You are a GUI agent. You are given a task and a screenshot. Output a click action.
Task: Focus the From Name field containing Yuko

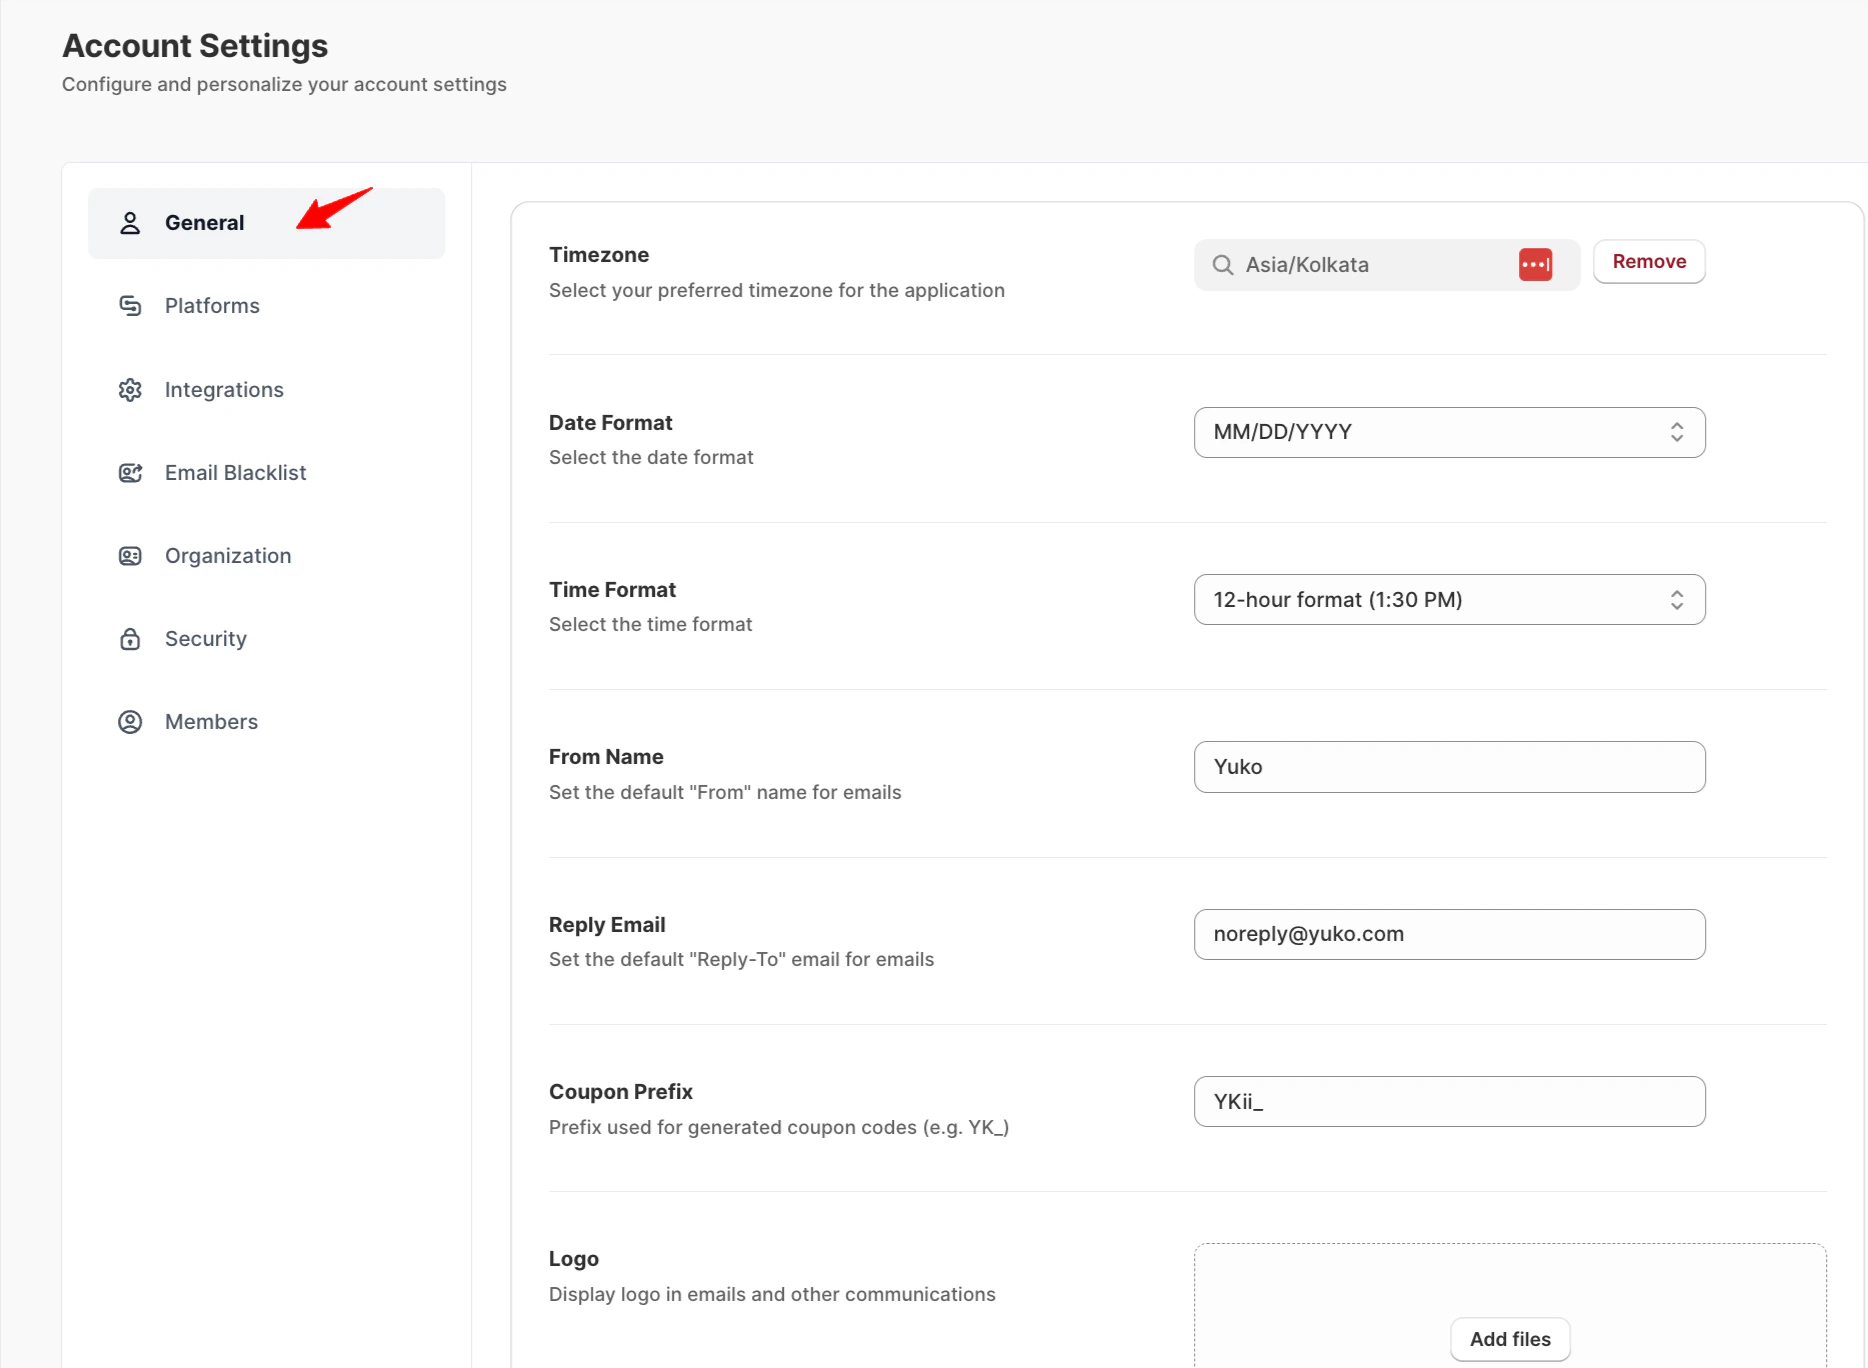pos(1449,767)
